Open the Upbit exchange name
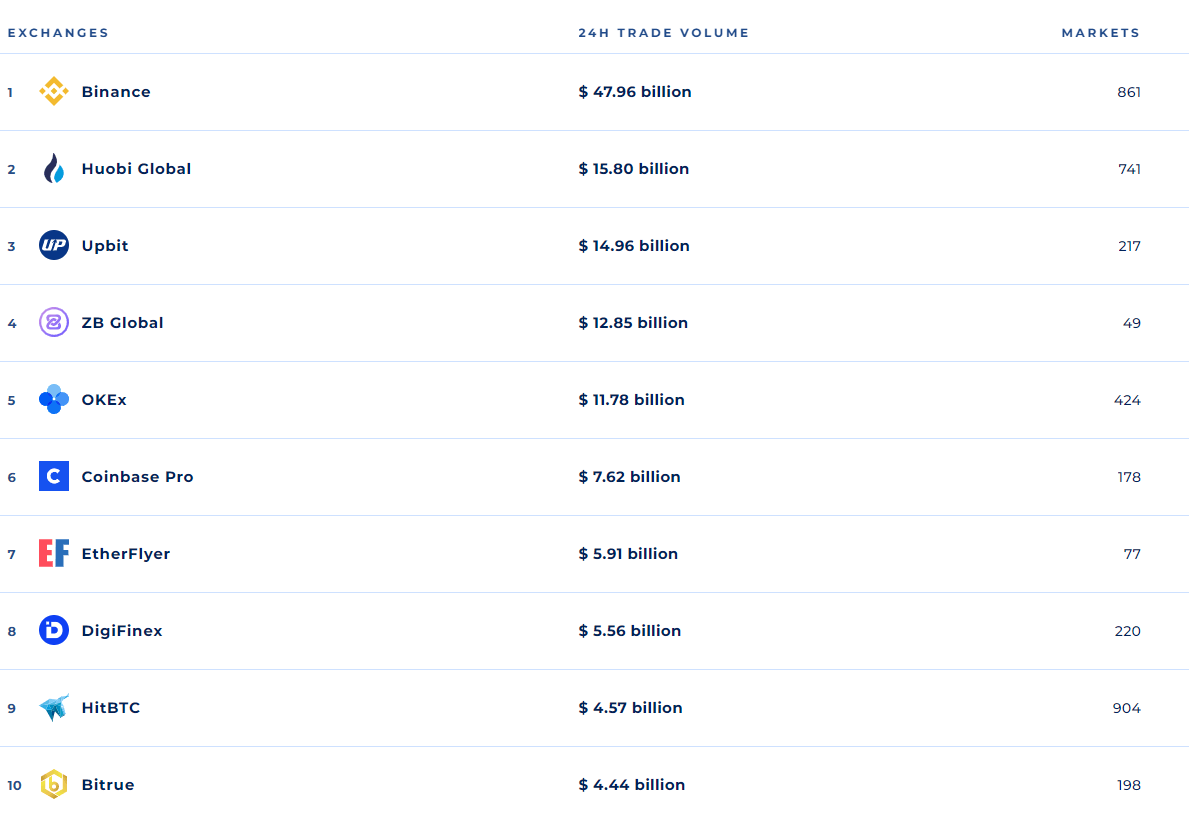This screenshot has height=822, width=1189. coord(105,246)
